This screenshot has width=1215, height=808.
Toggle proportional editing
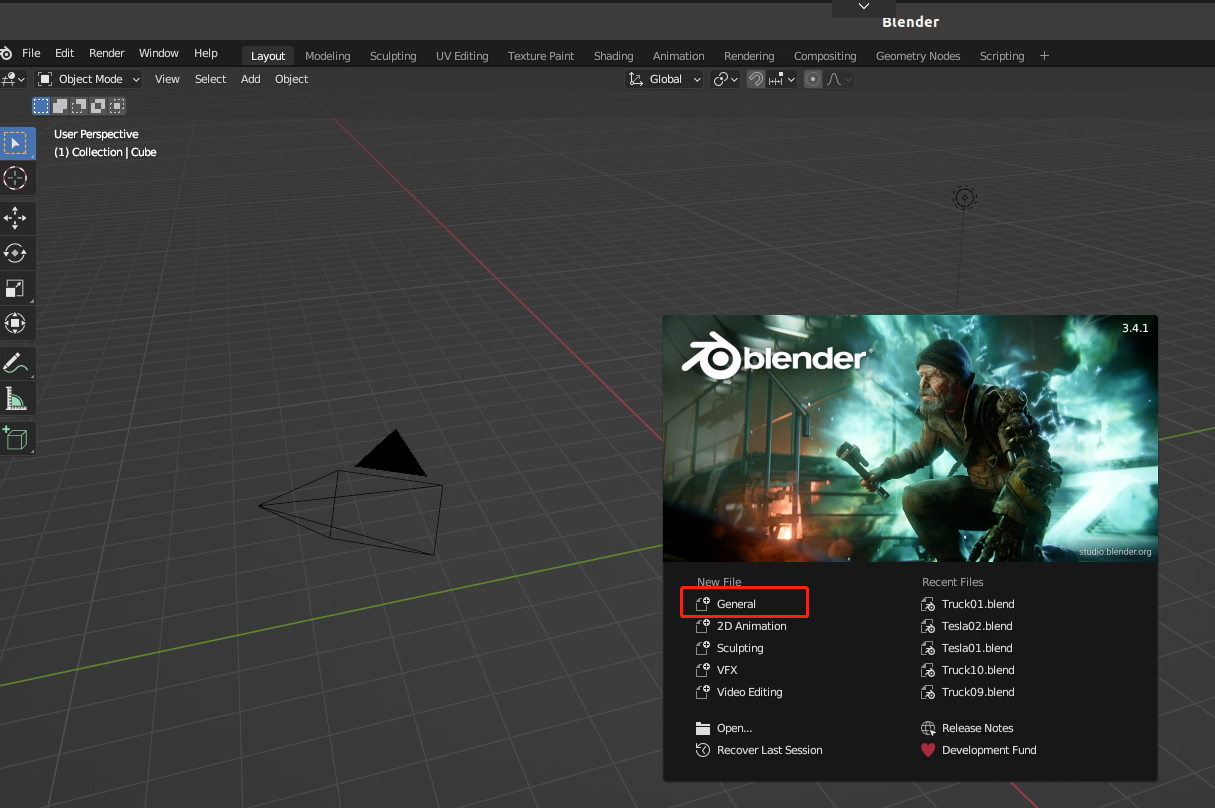[813, 79]
